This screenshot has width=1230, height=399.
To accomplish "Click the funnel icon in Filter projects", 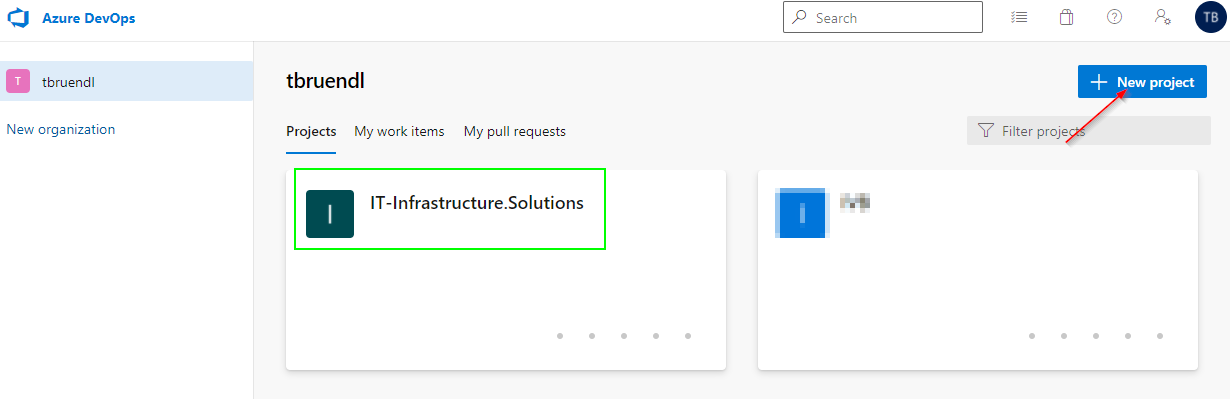I will pos(986,130).
